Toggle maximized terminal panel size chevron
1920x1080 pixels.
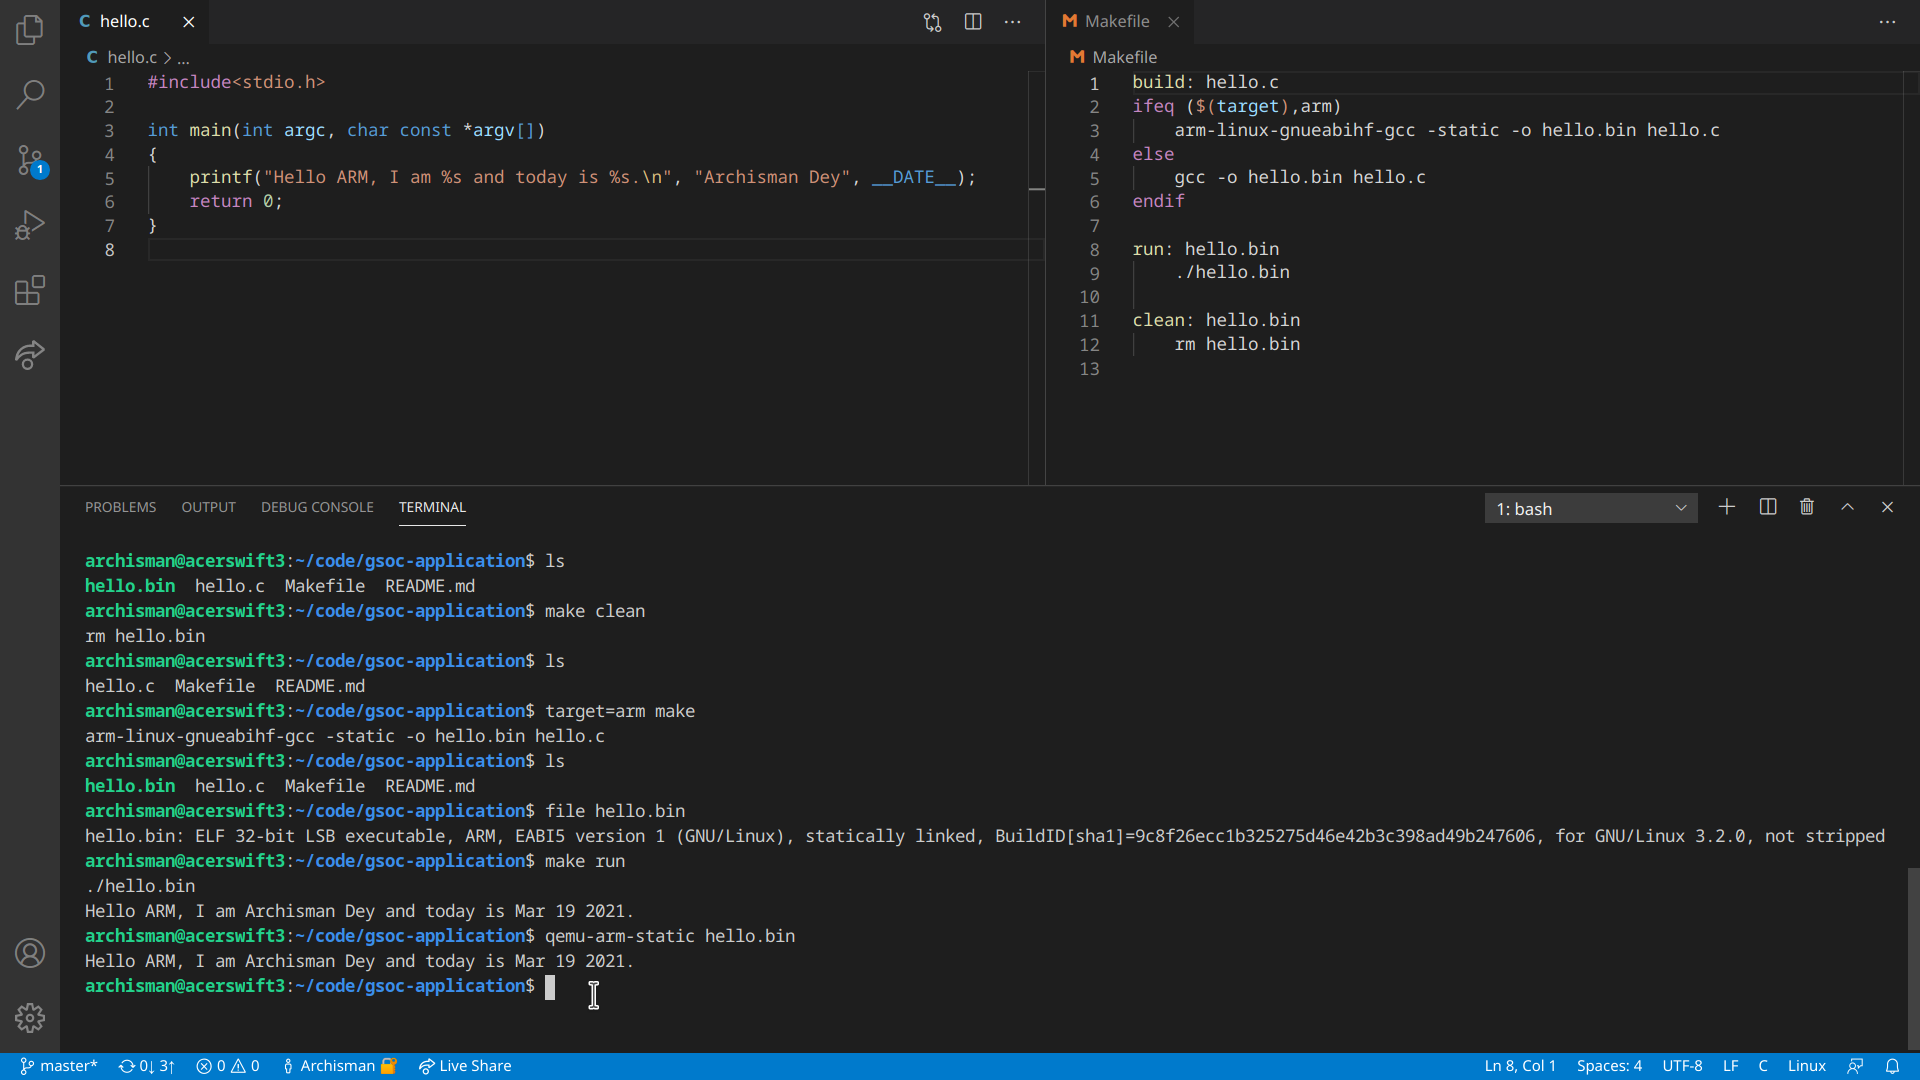(x=1847, y=507)
